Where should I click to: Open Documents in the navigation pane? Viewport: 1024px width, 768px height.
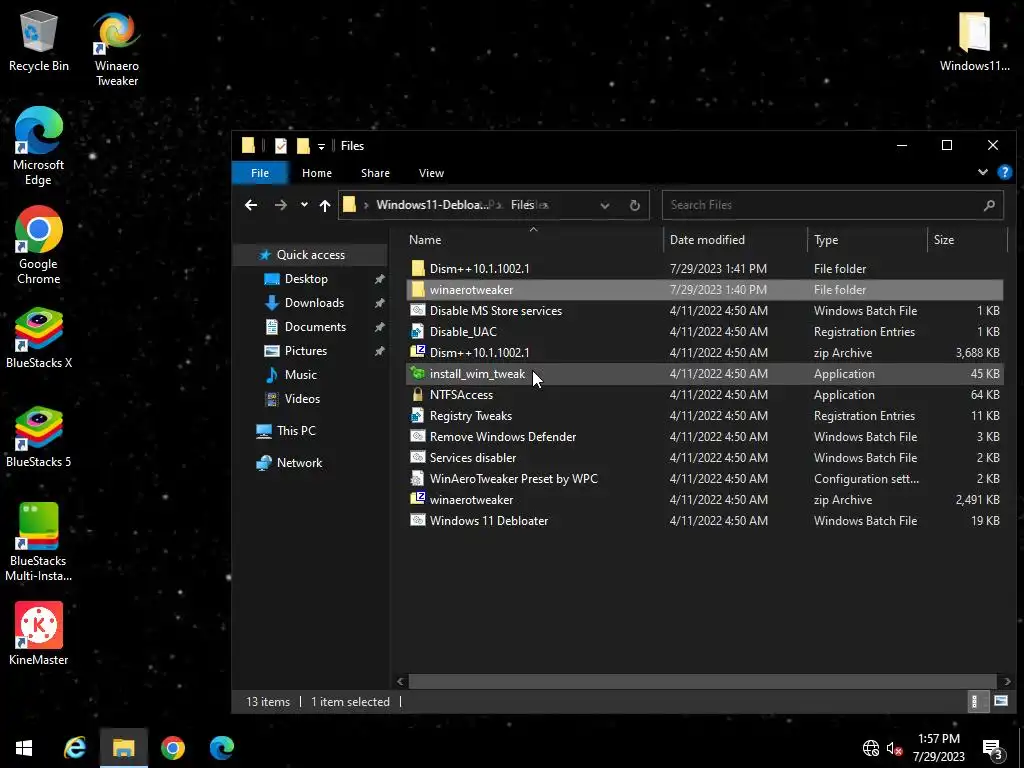pos(315,327)
